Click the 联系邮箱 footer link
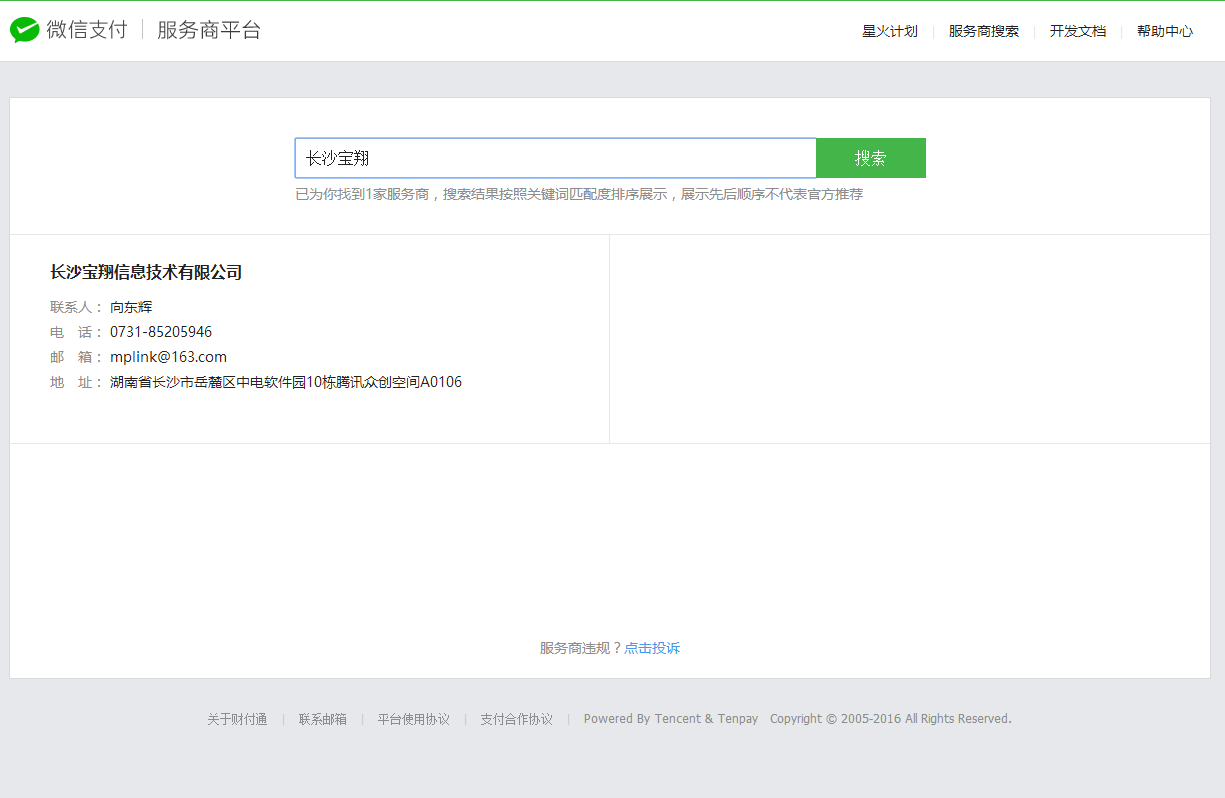 tap(322, 719)
